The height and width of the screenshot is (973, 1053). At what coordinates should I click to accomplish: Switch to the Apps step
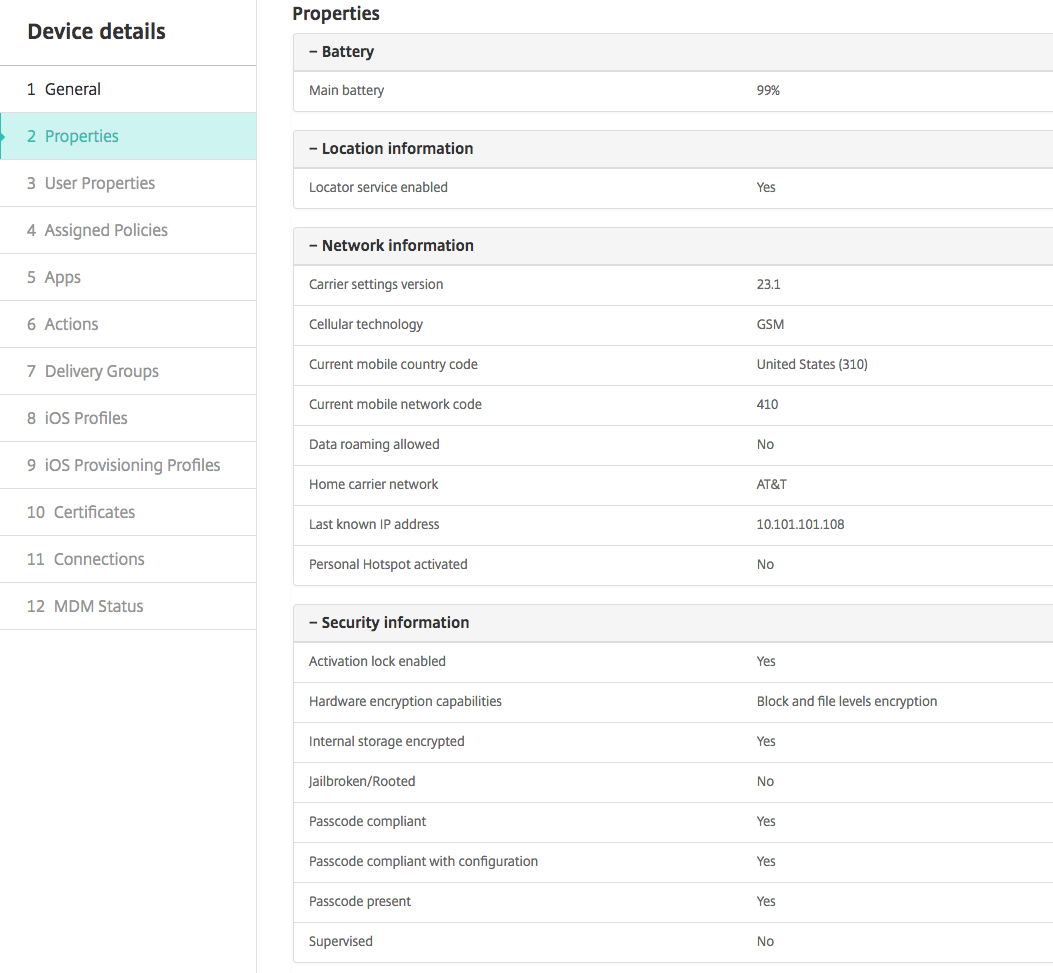[x=63, y=277]
